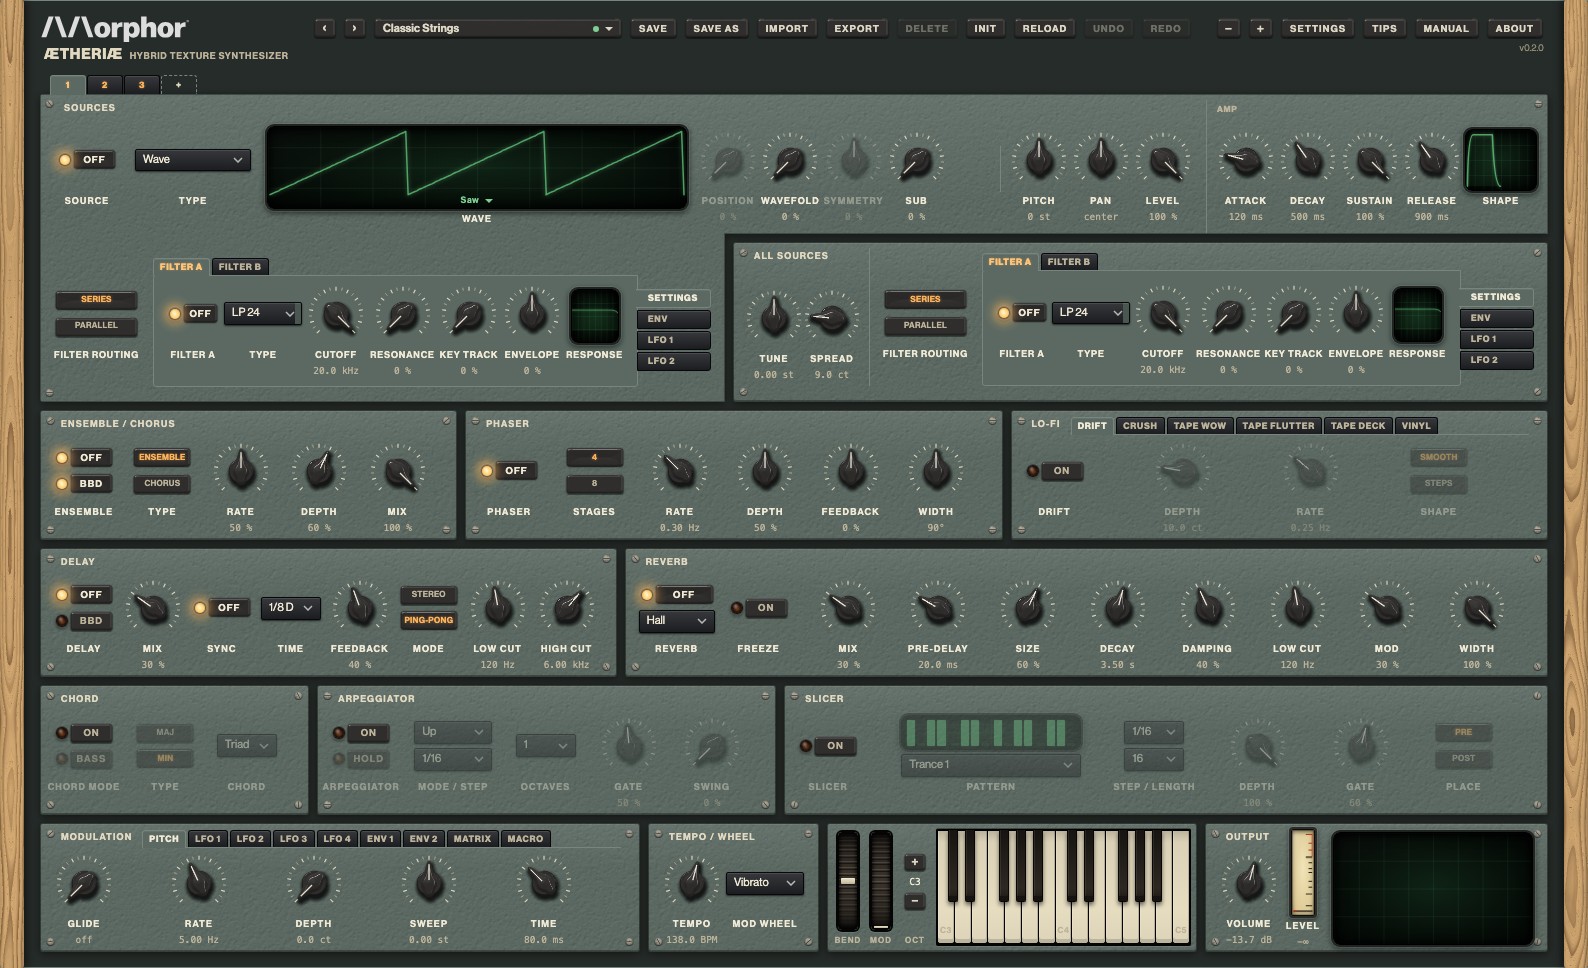Click the Bend wheel slider
The image size is (1588, 968).
pos(847,880)
